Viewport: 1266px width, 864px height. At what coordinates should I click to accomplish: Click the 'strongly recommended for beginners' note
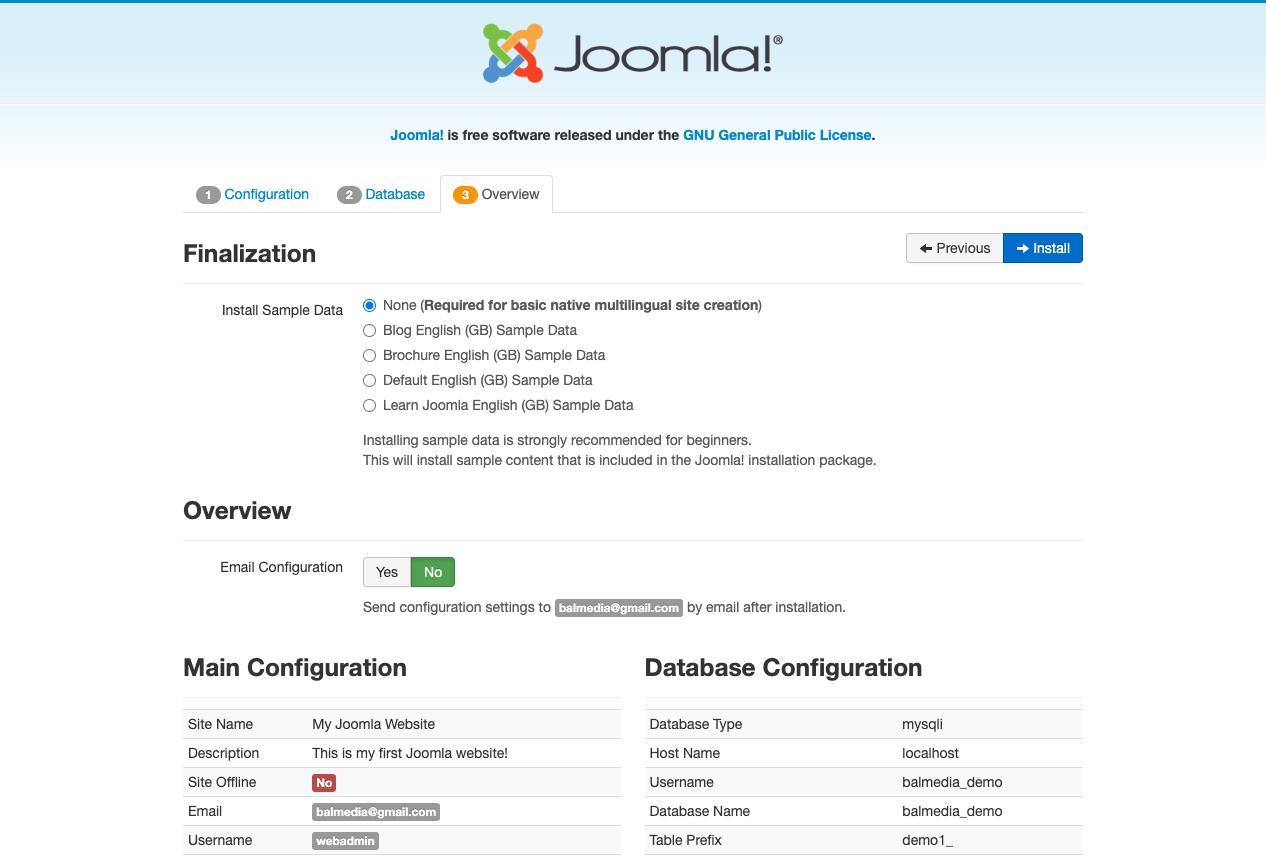(557, 440)
